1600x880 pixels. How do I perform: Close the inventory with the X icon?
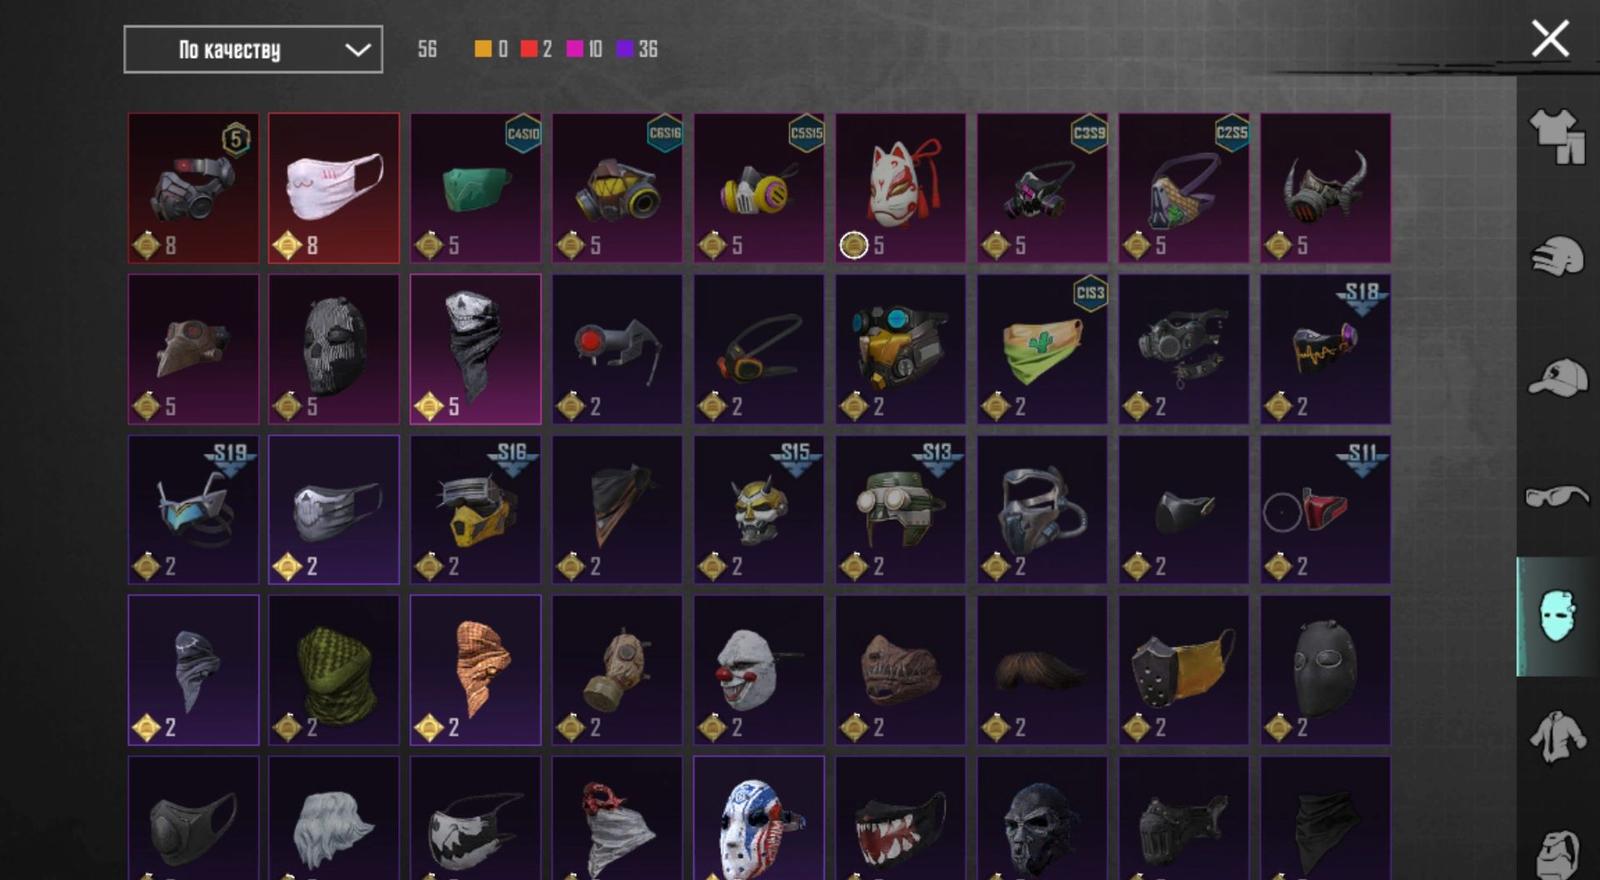click(1550, 39)
